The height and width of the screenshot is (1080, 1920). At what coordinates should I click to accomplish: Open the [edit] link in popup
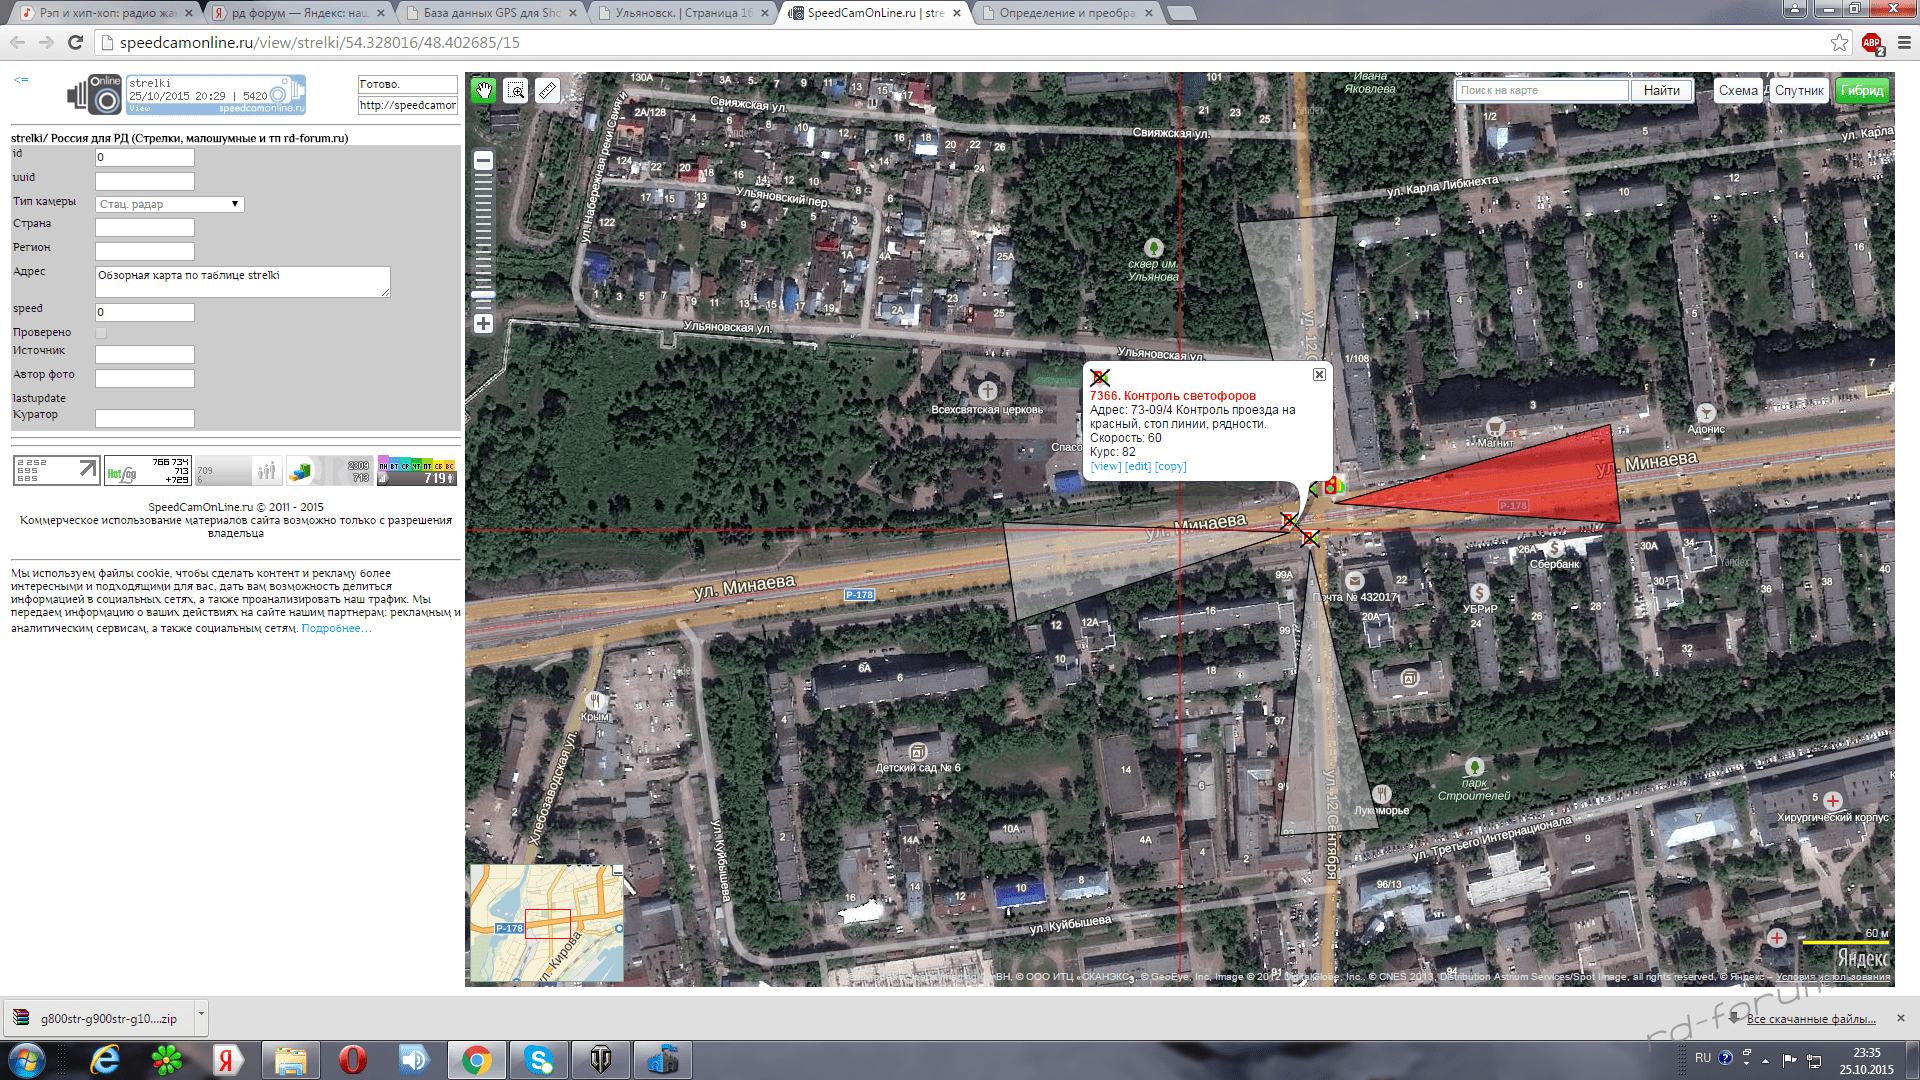tap(1138, 466)
